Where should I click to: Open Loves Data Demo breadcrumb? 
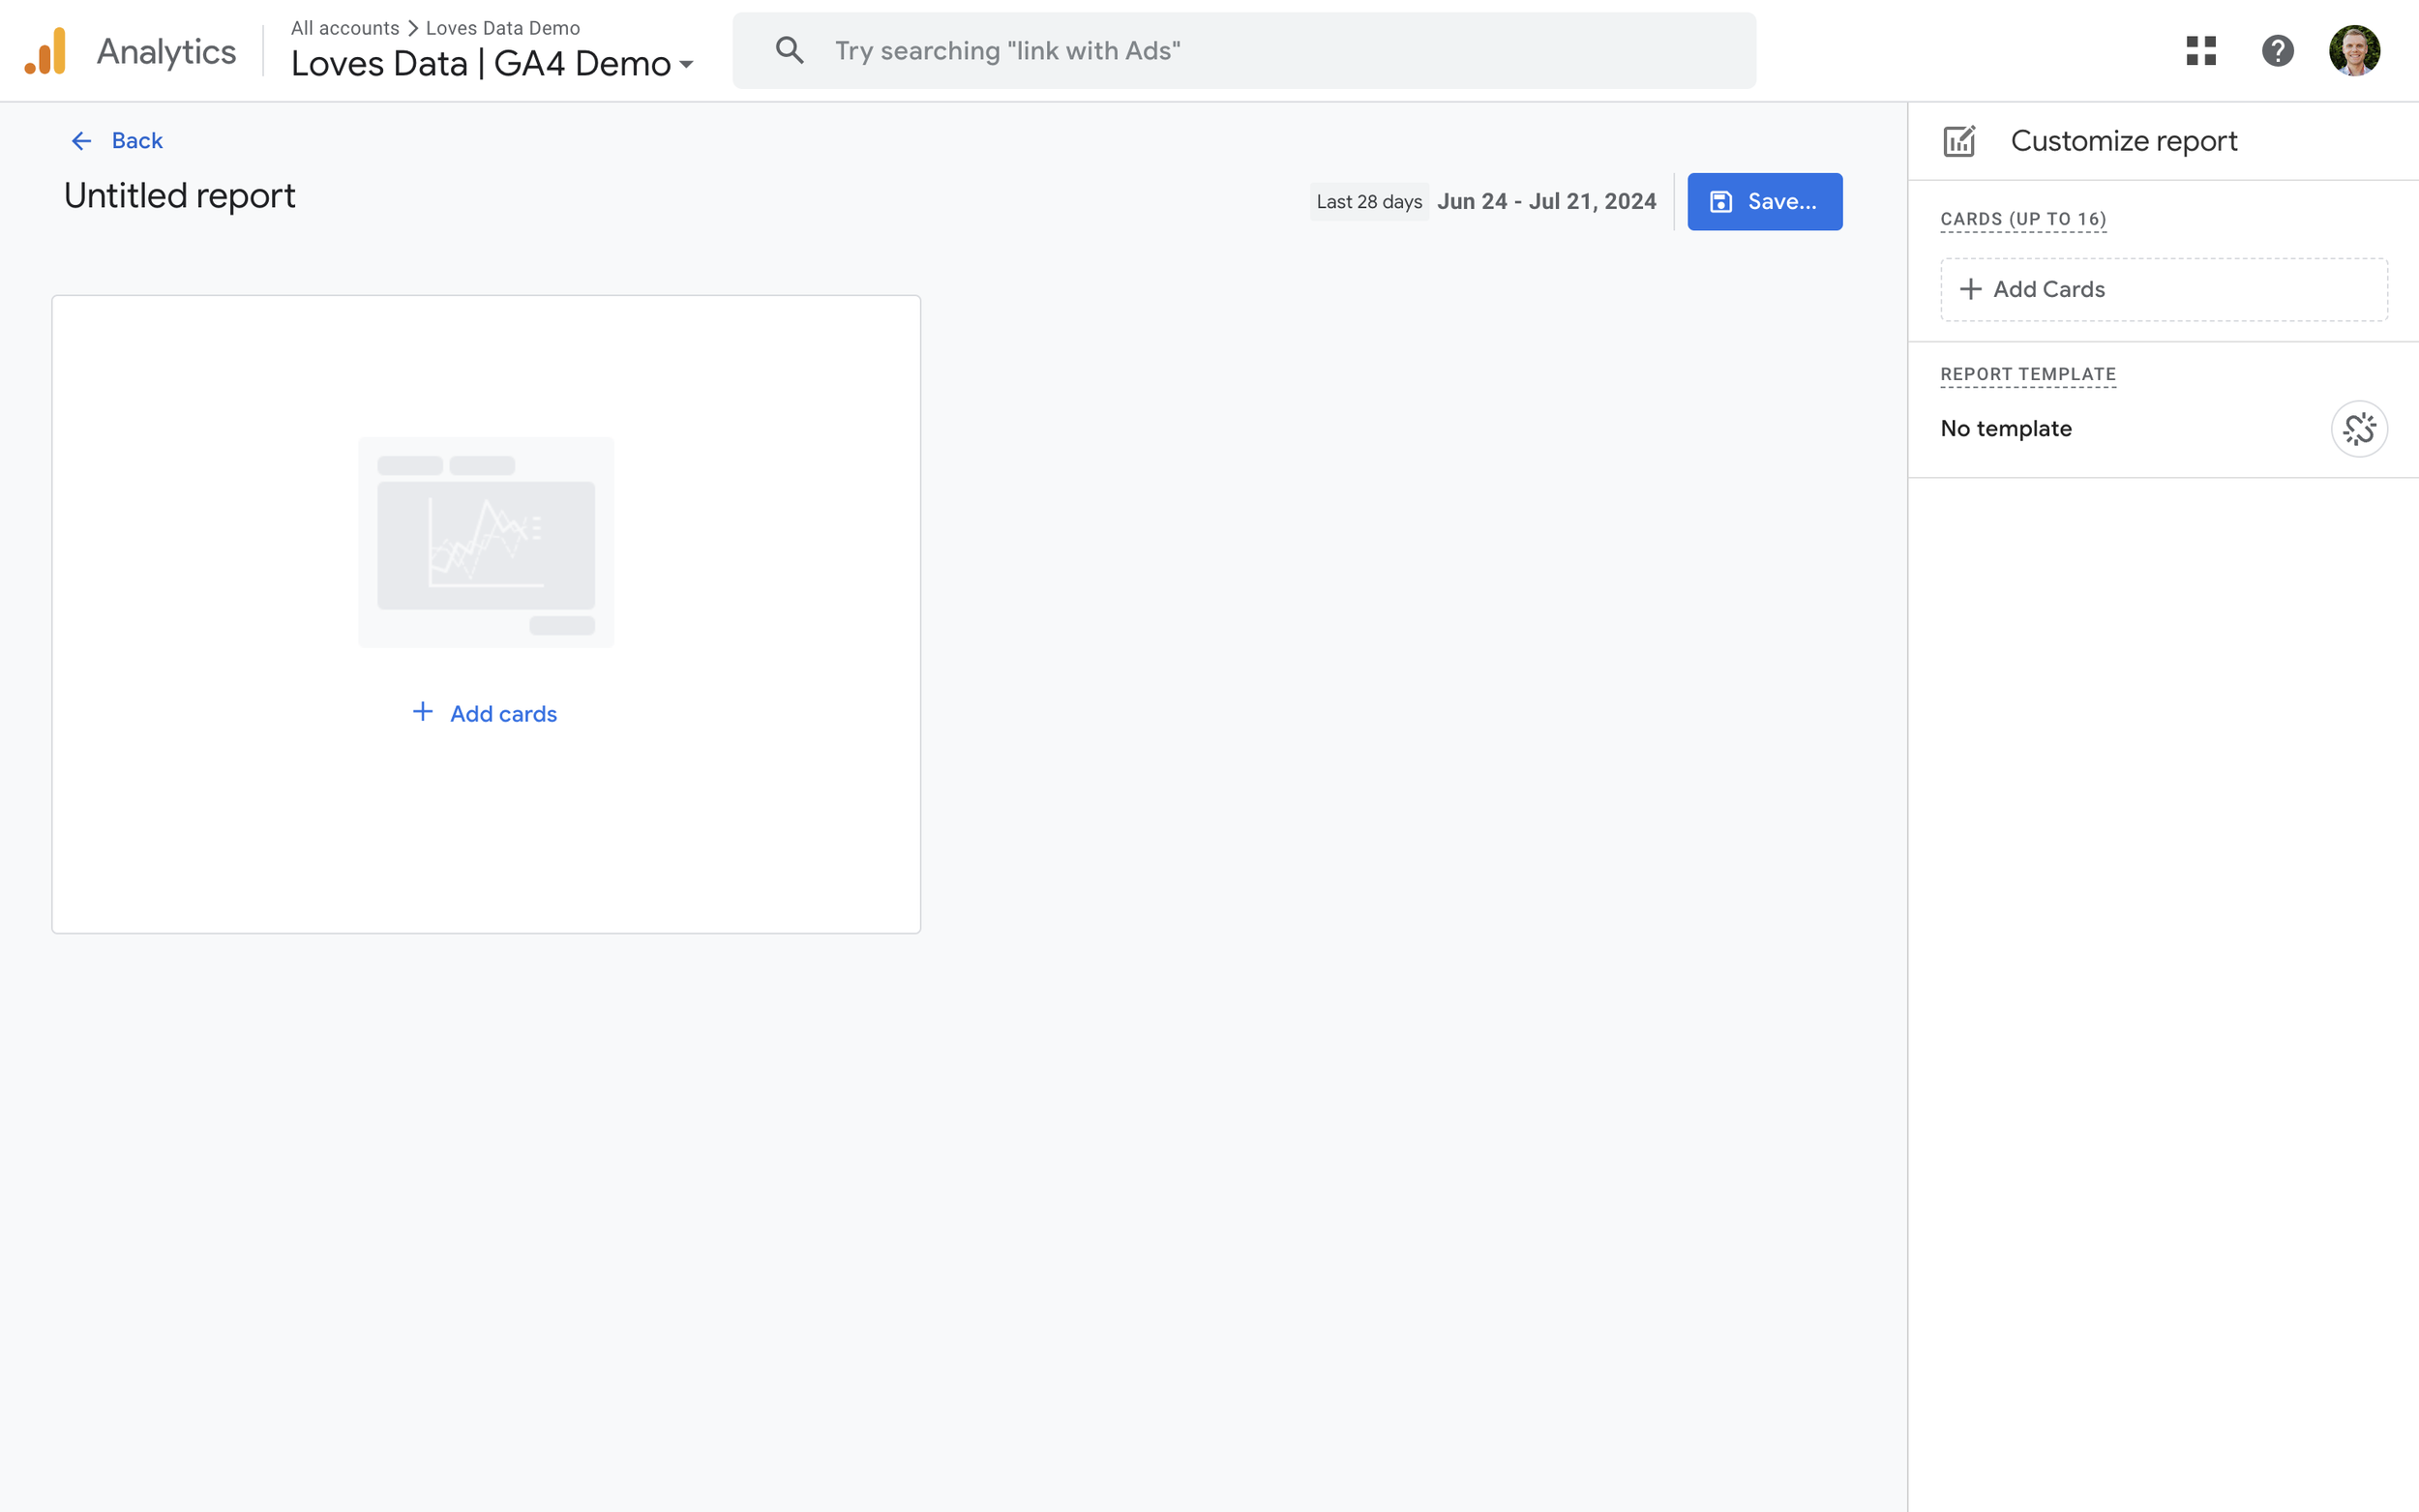pos(503,28)
